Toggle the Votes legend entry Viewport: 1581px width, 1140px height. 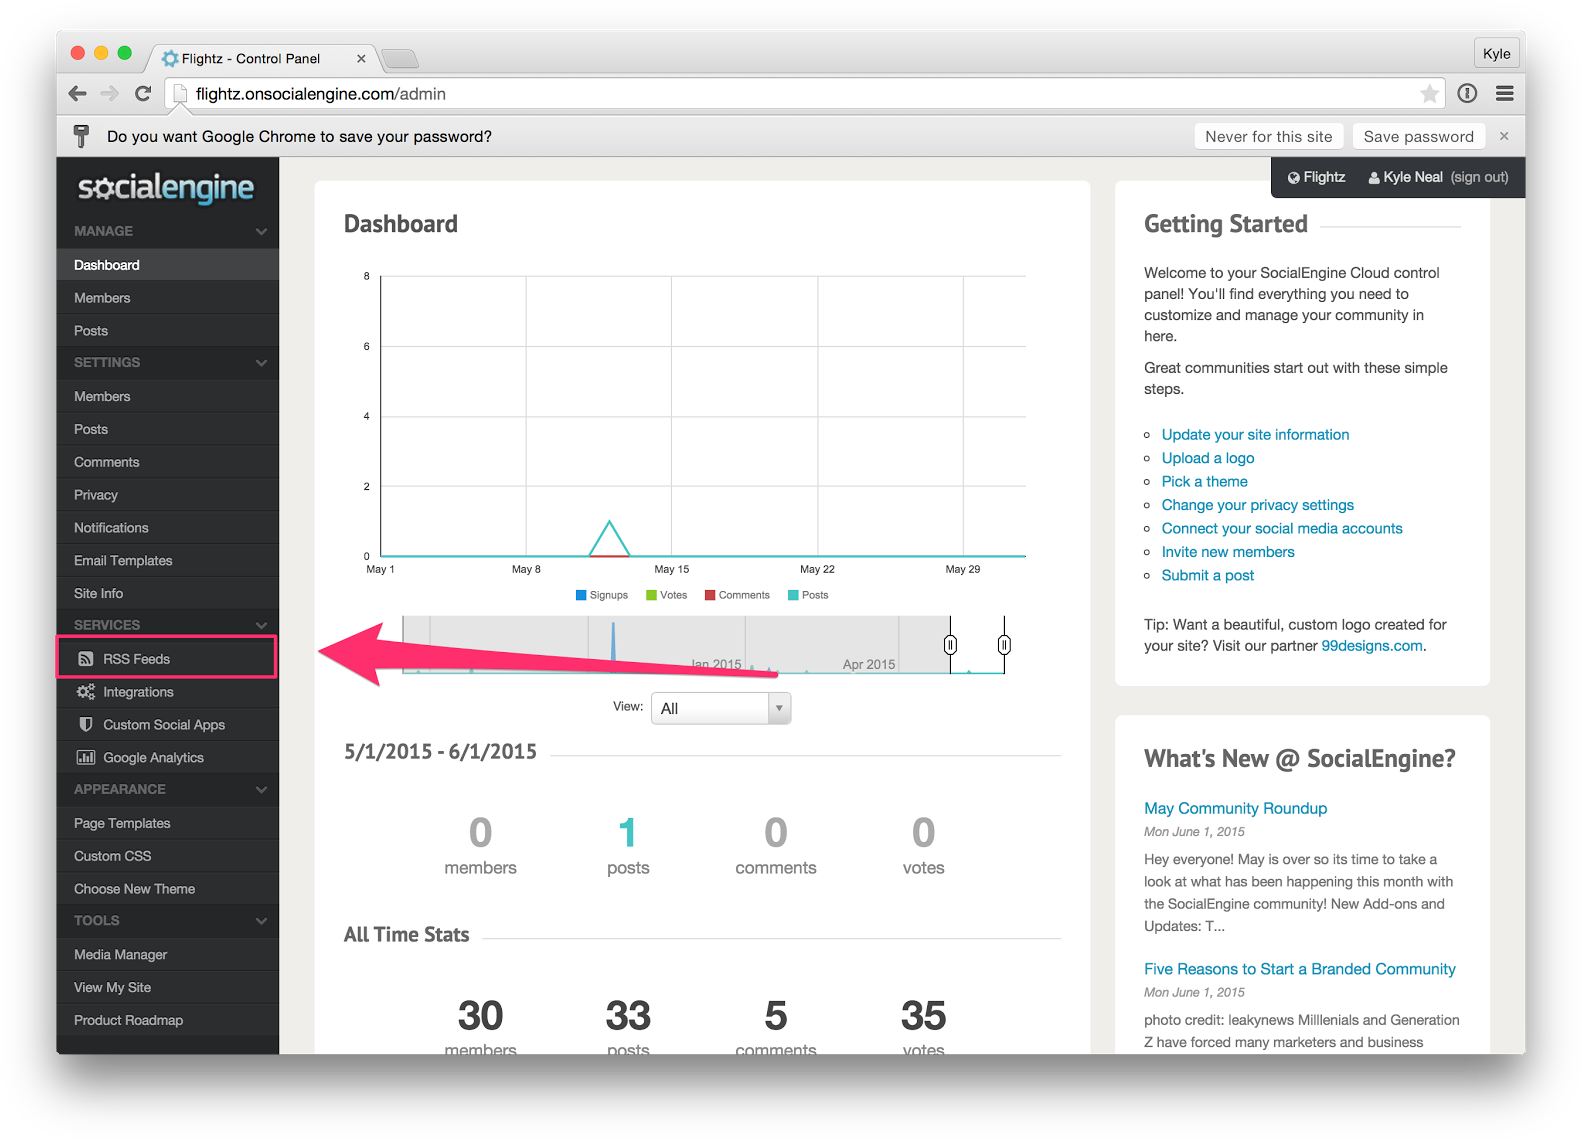[x=667, y=595]
